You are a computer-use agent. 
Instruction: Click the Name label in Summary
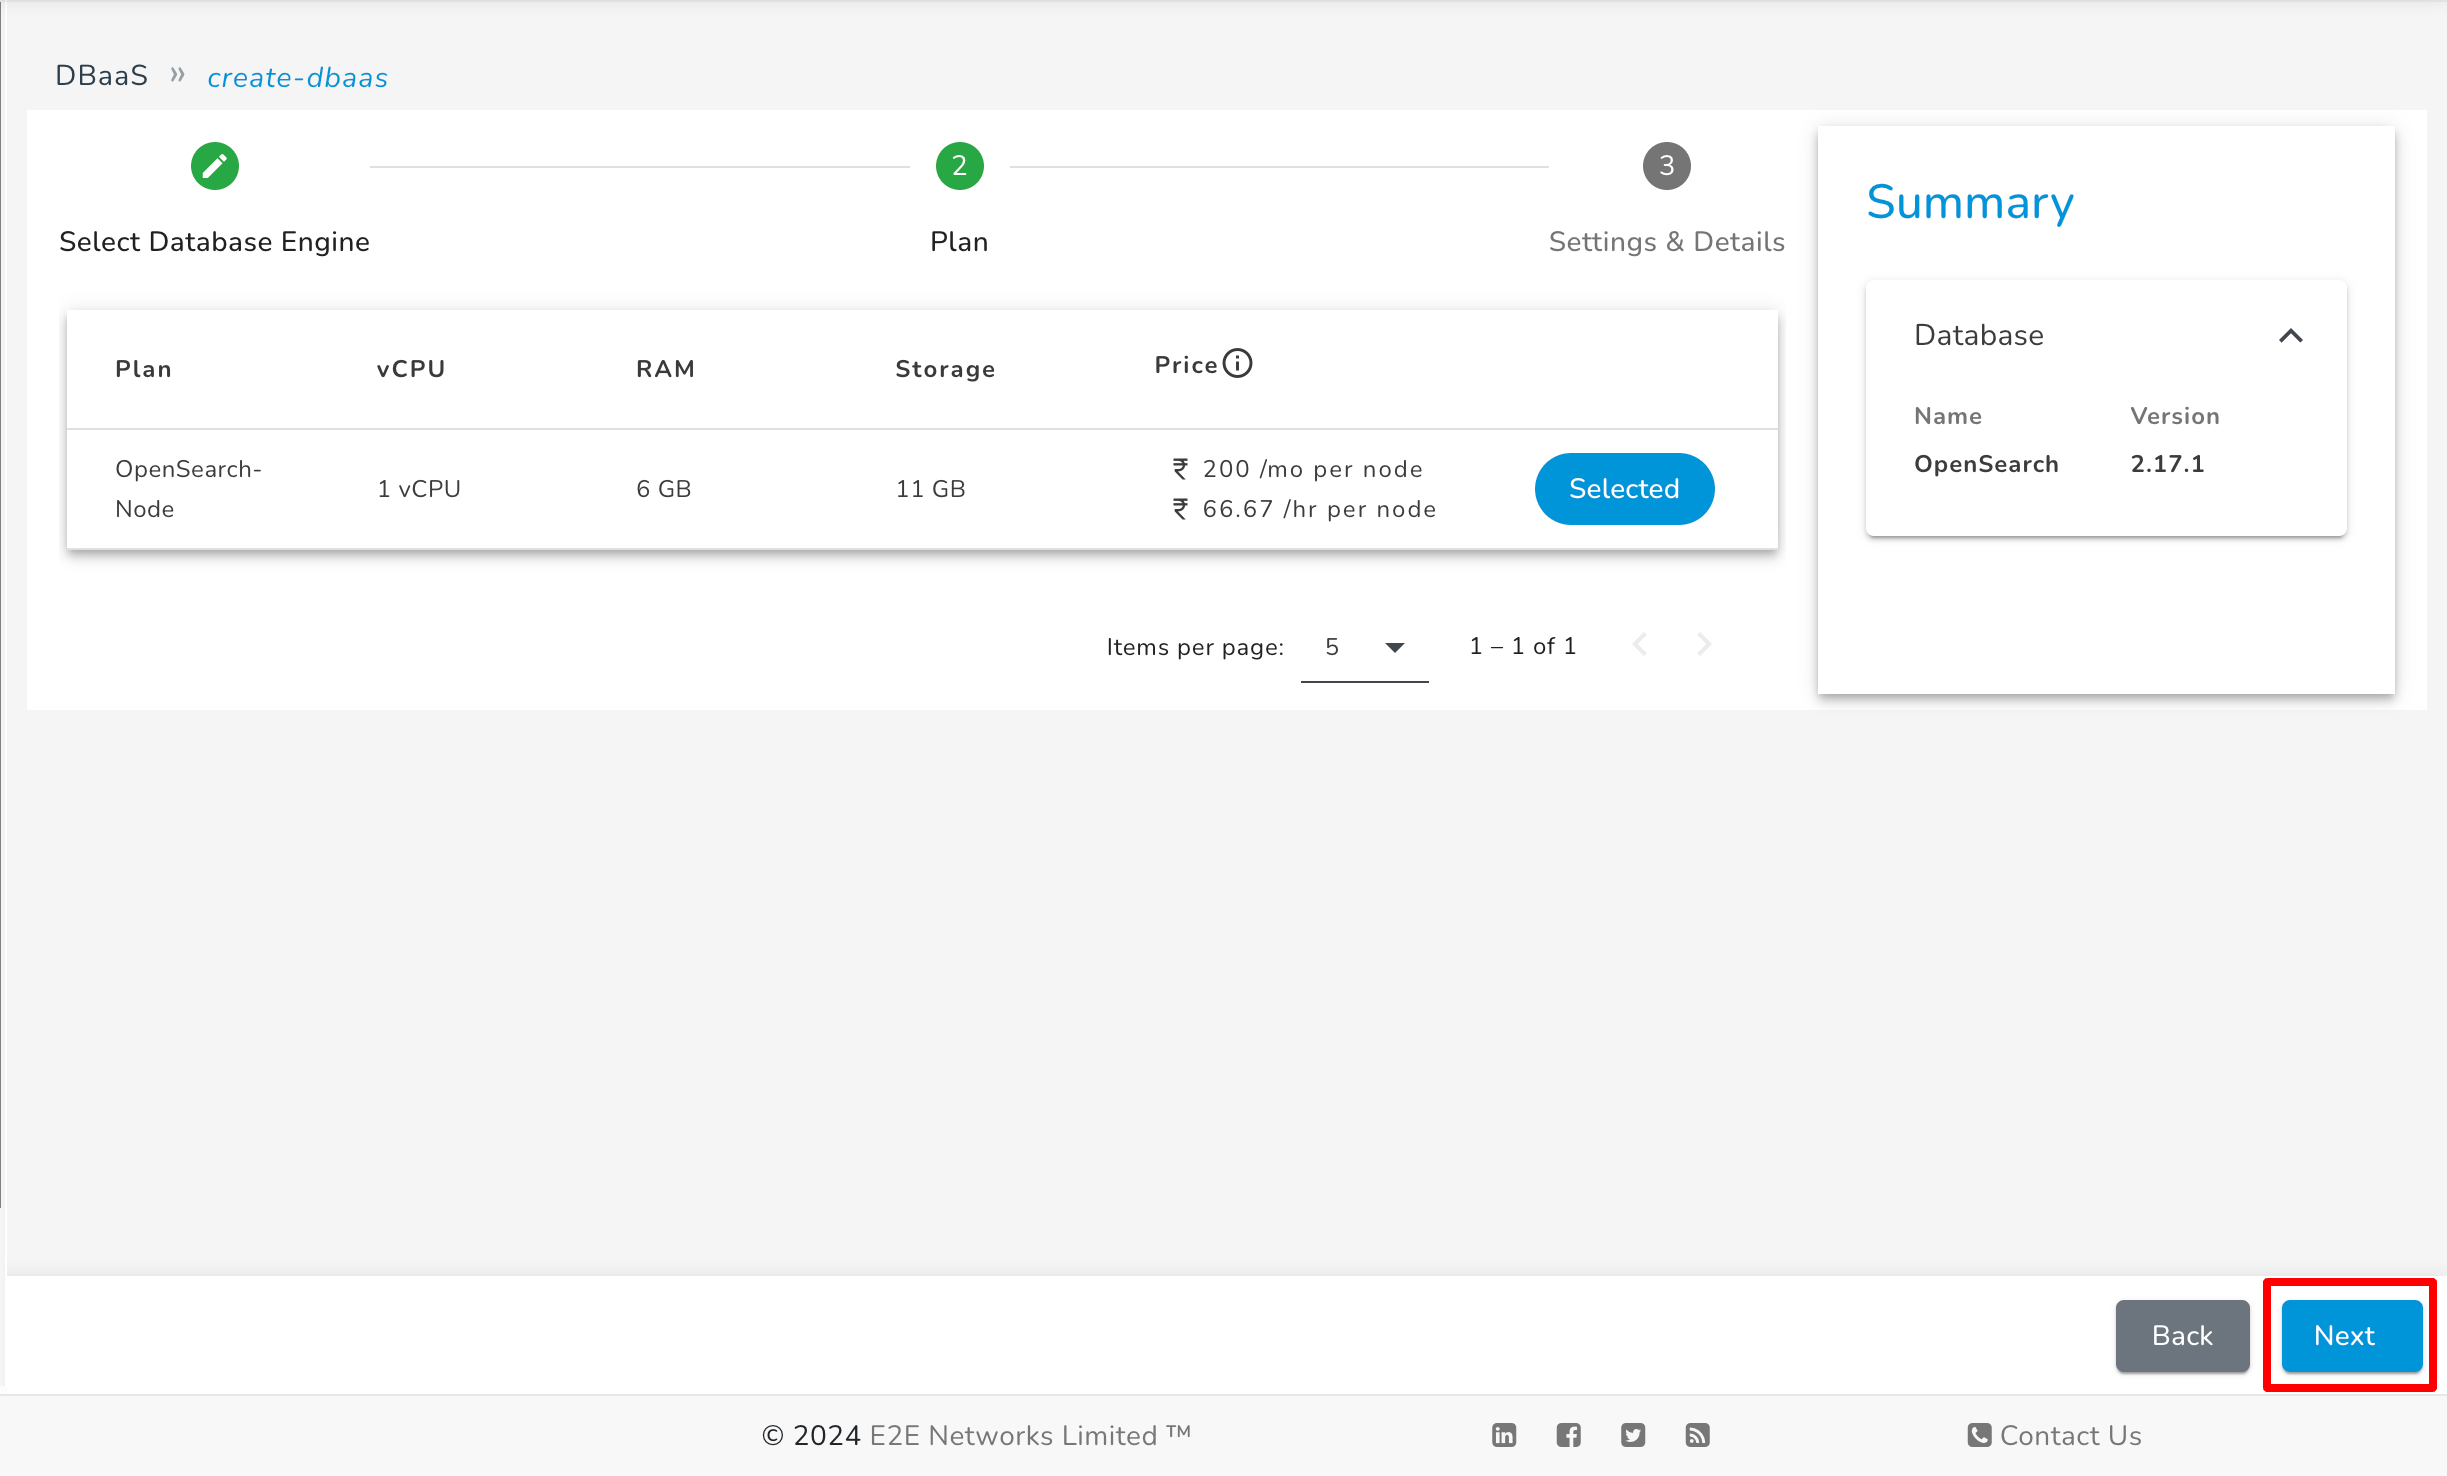(1948, 416)
